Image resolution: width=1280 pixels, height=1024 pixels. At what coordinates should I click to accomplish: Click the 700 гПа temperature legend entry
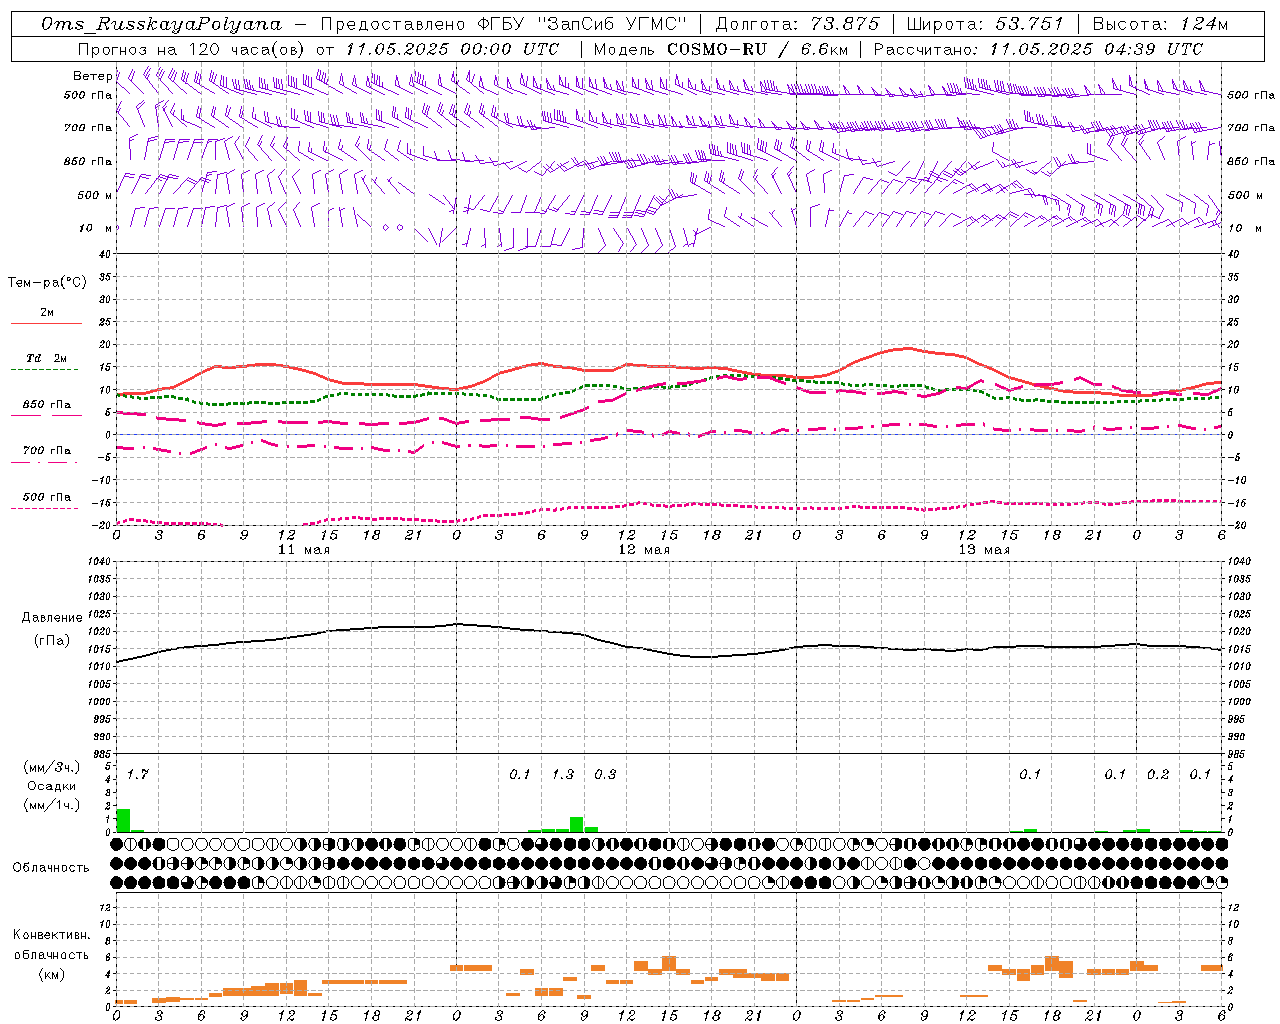point(46,451)
